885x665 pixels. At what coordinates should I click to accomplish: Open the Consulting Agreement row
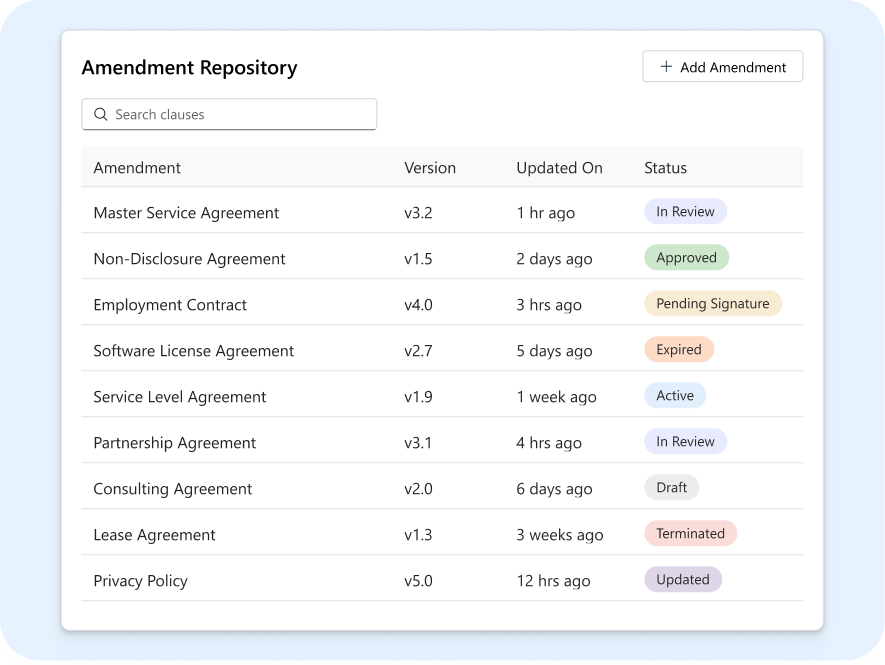coord(442,486)
